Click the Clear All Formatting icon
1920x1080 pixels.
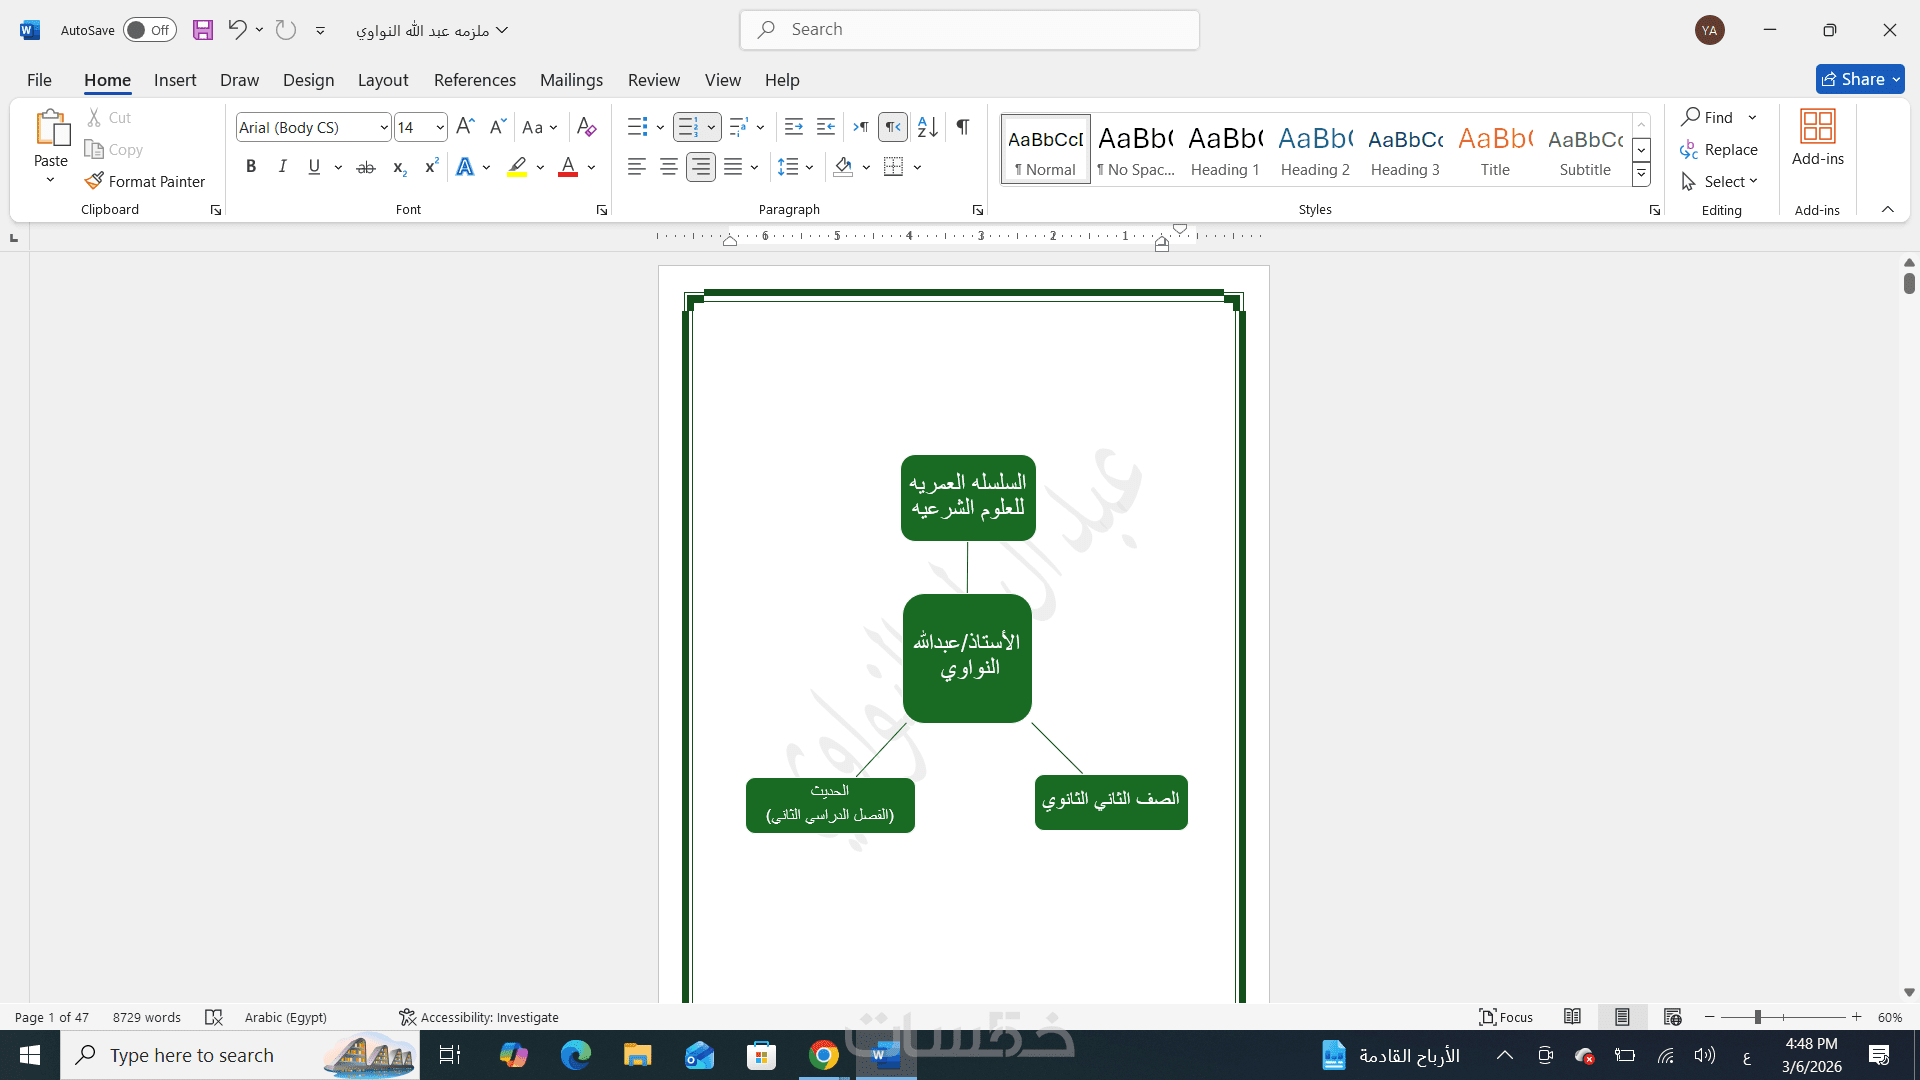(x=587, y=127)
